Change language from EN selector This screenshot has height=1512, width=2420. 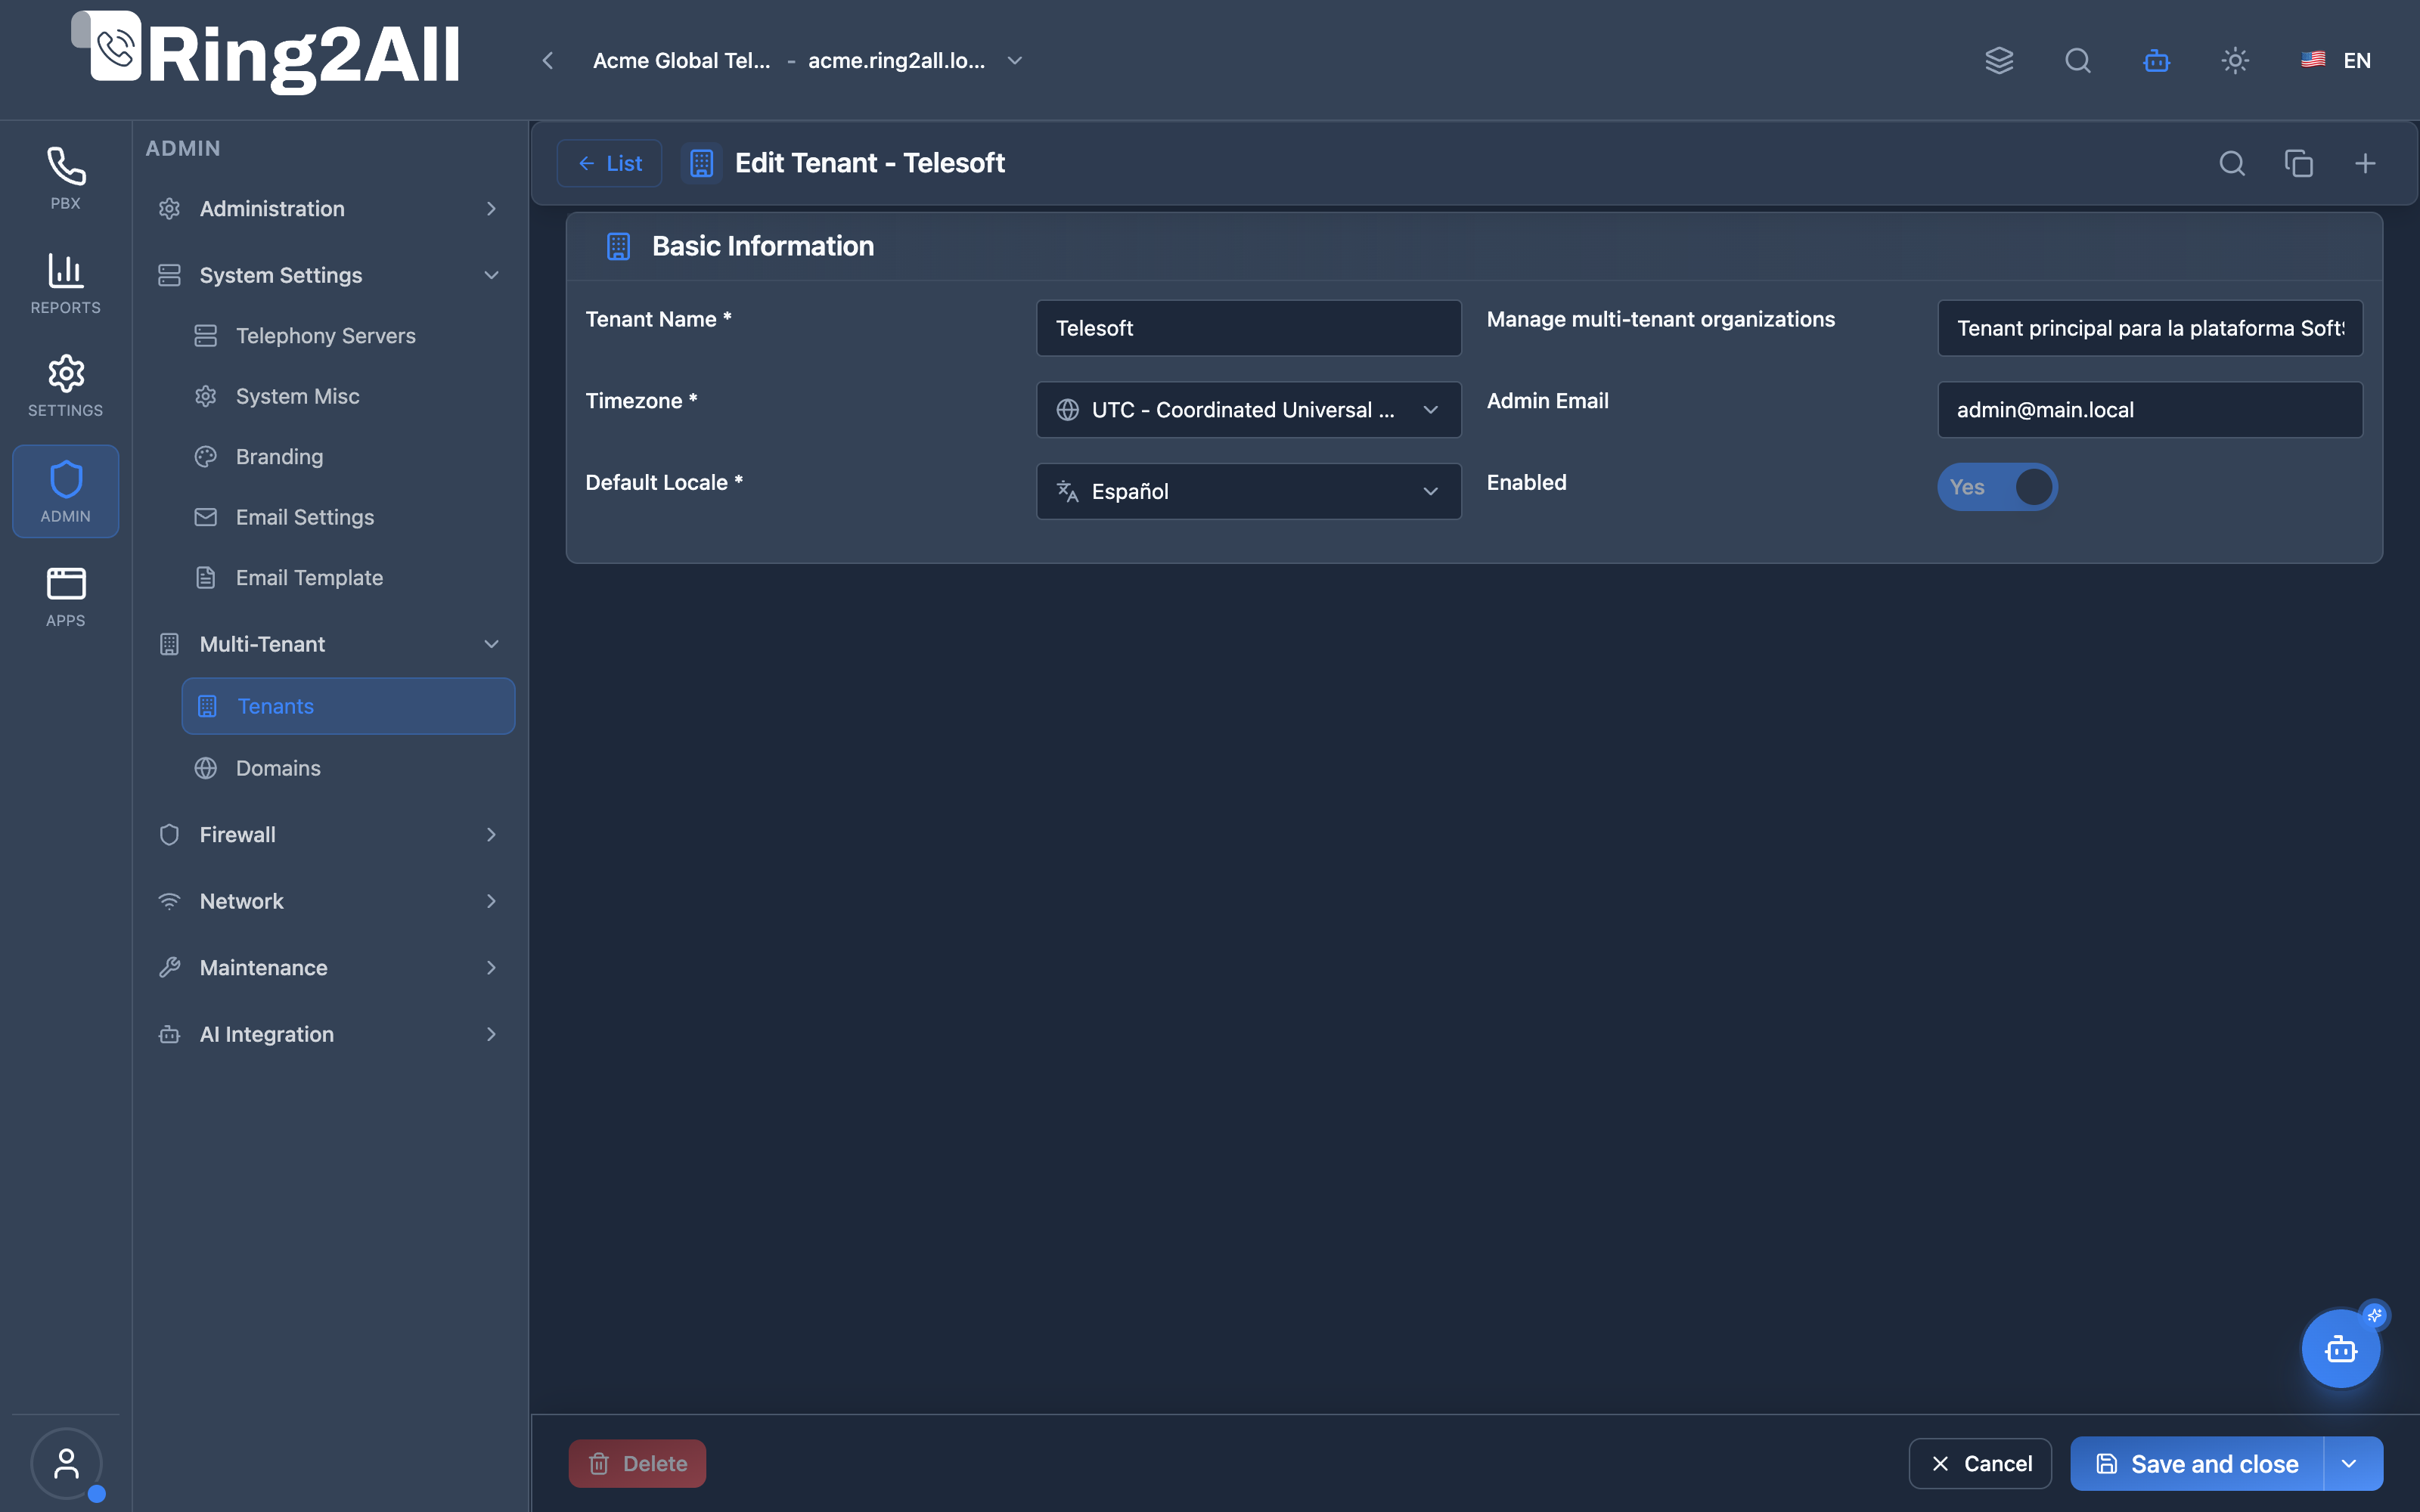point(2335,60)
